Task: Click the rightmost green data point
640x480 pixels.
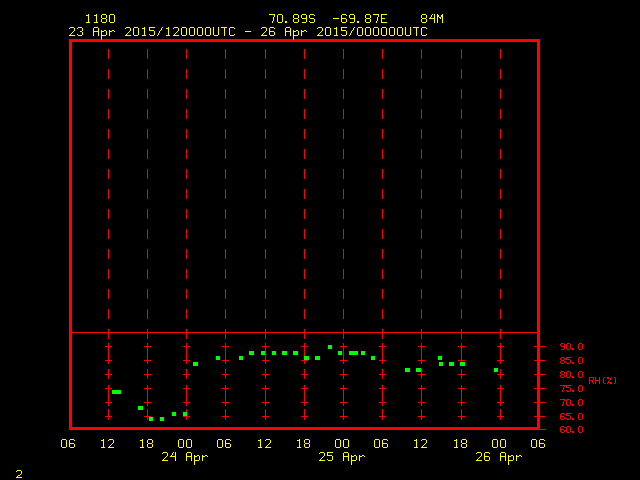Action: point(496,370)
